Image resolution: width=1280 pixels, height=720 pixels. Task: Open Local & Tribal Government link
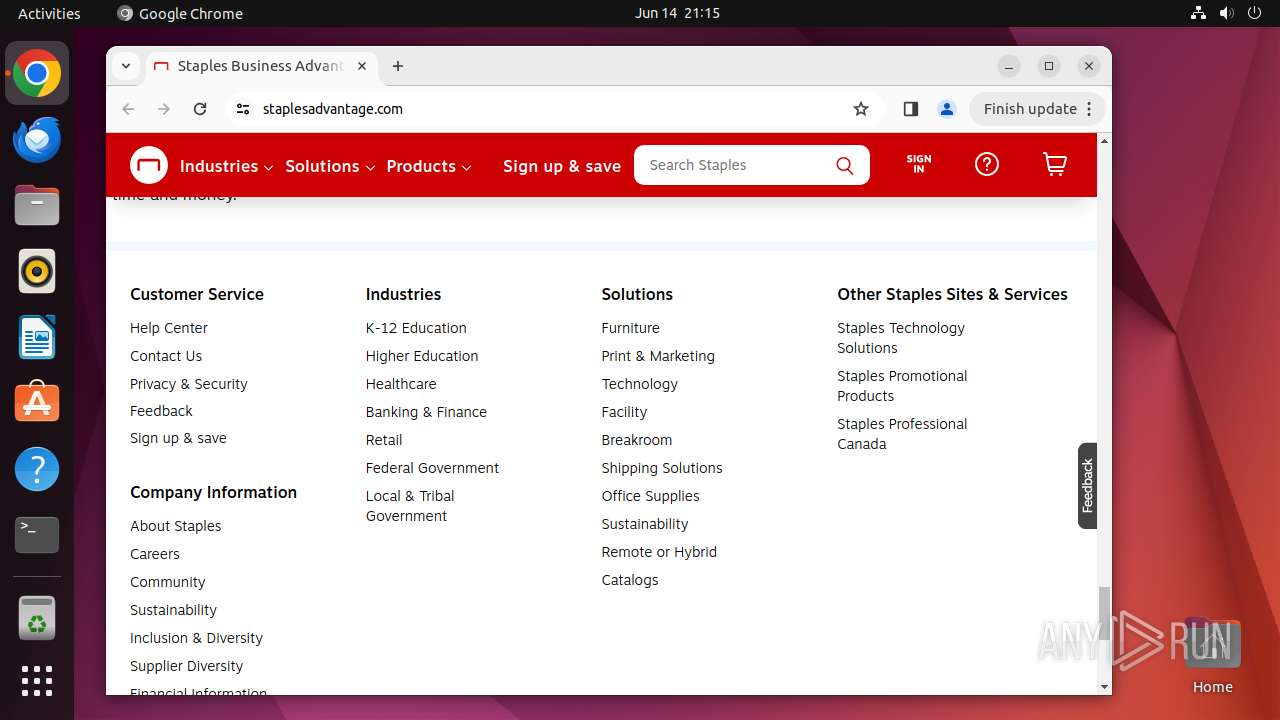[x=410, y=506]
